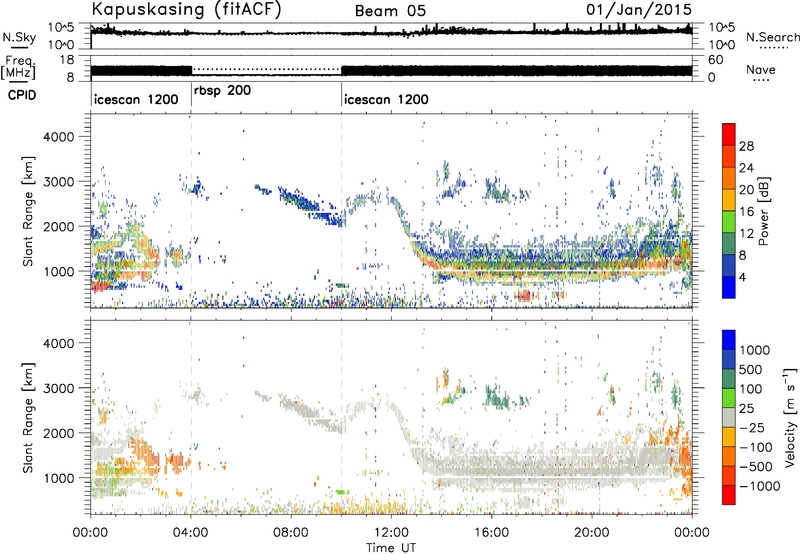Click the '1000' tick on velocity panel slant range axis
The image size is (800, 554).
pos(58,478)
